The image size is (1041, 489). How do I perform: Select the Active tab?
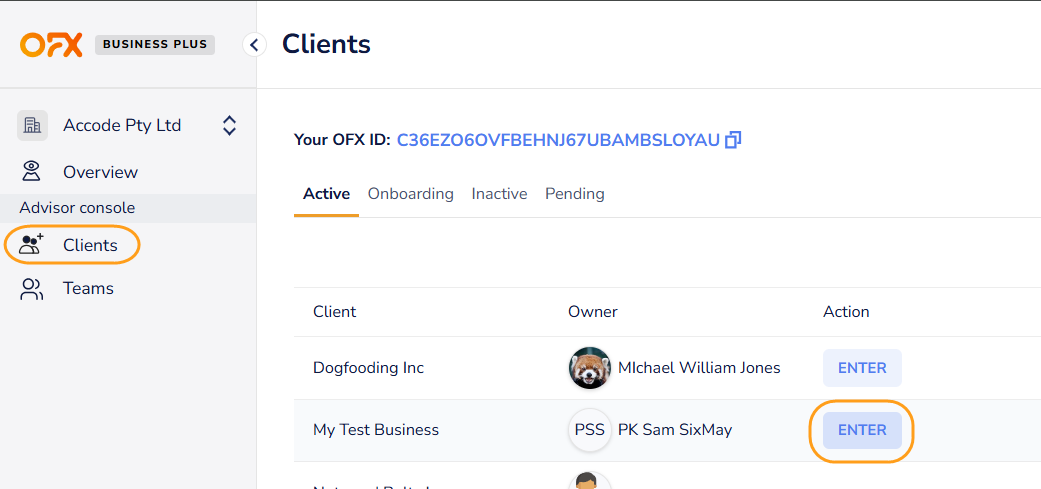tap(326, 194)
